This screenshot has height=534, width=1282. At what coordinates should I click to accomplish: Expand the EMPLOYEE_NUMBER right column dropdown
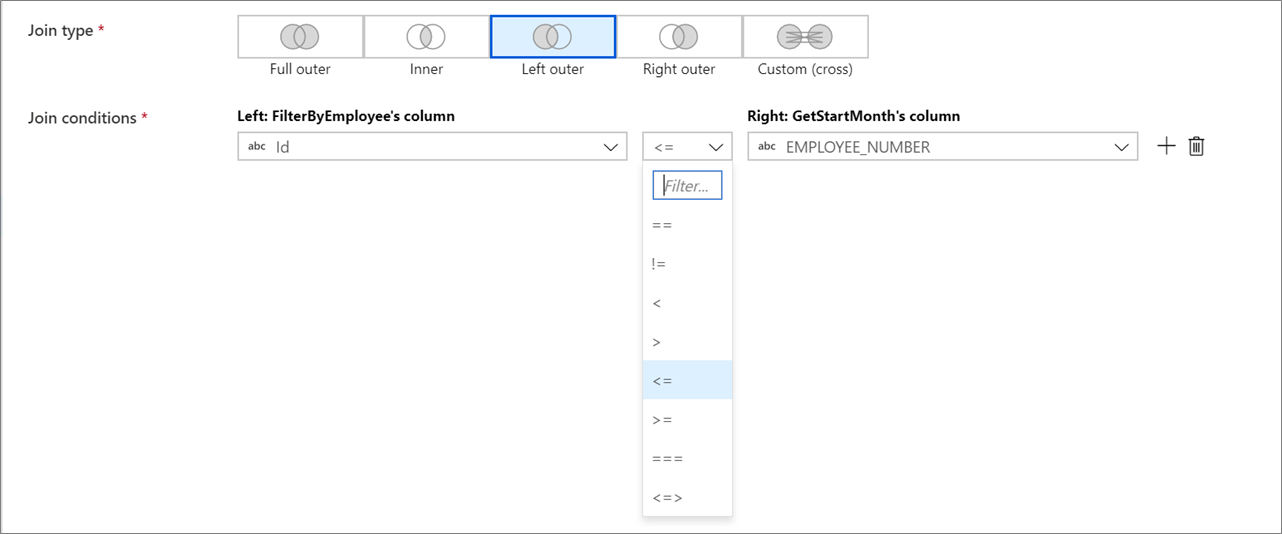(x=942, y=146)
